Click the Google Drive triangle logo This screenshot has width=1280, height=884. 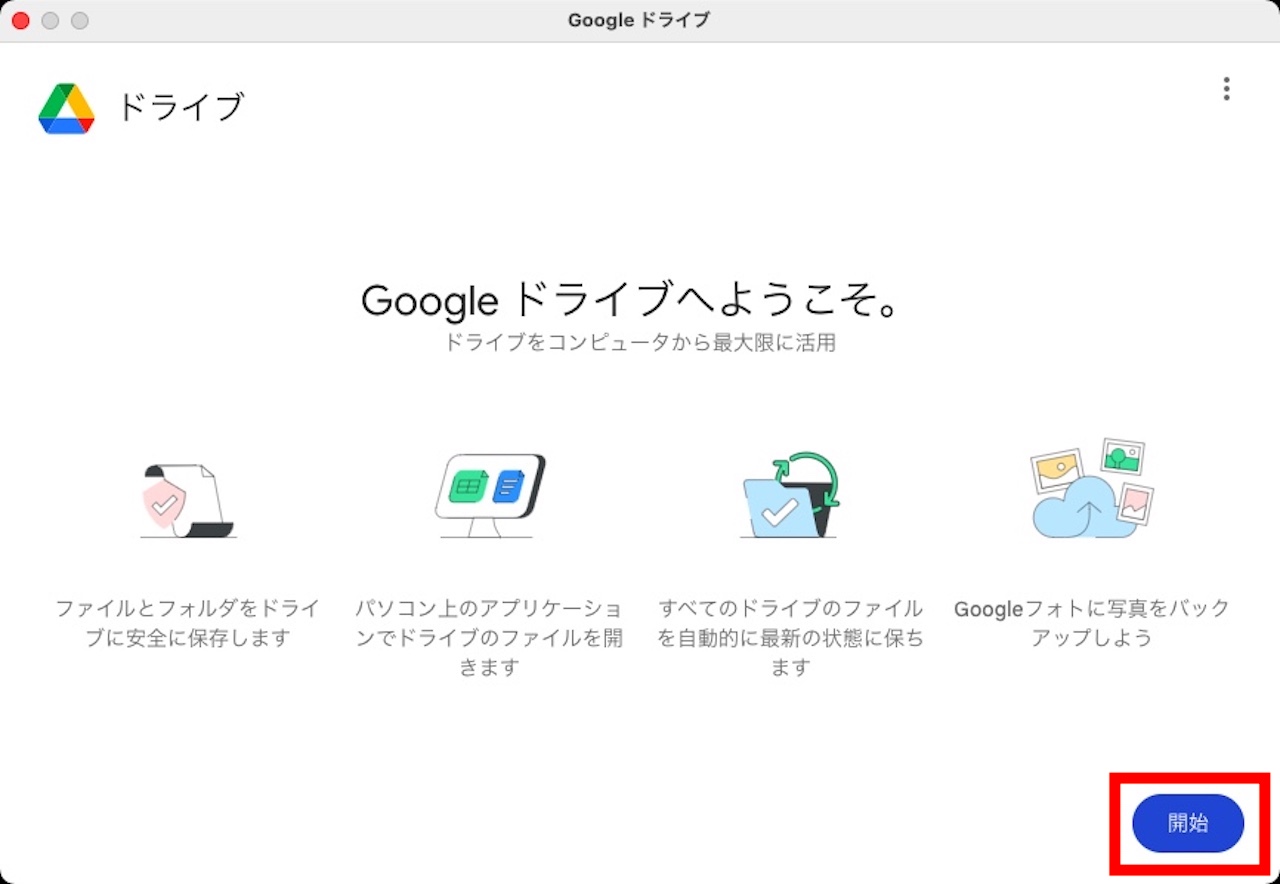click(66, 108)
